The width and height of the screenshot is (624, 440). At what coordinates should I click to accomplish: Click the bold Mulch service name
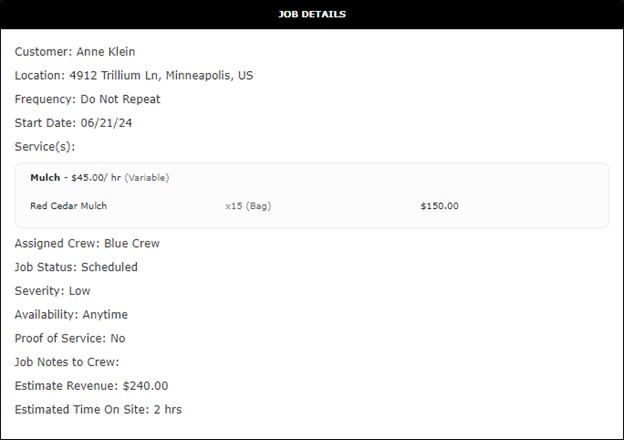coord(45,178)
